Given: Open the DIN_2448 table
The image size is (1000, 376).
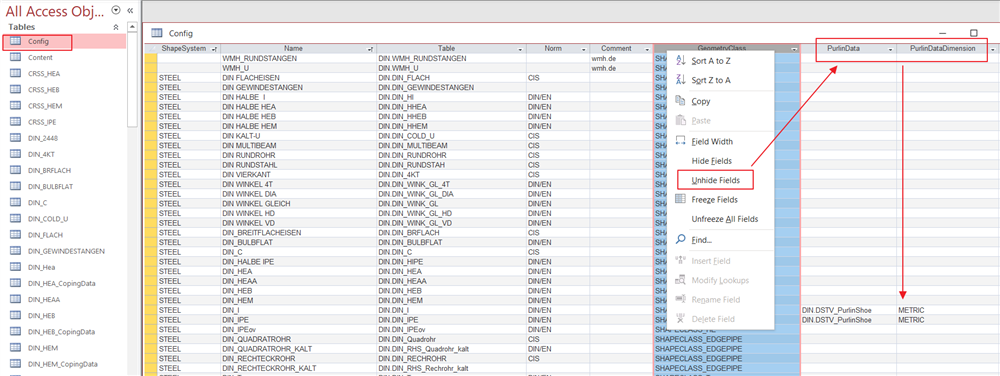Looking at the screenshot, I should (x=43, y=138).
